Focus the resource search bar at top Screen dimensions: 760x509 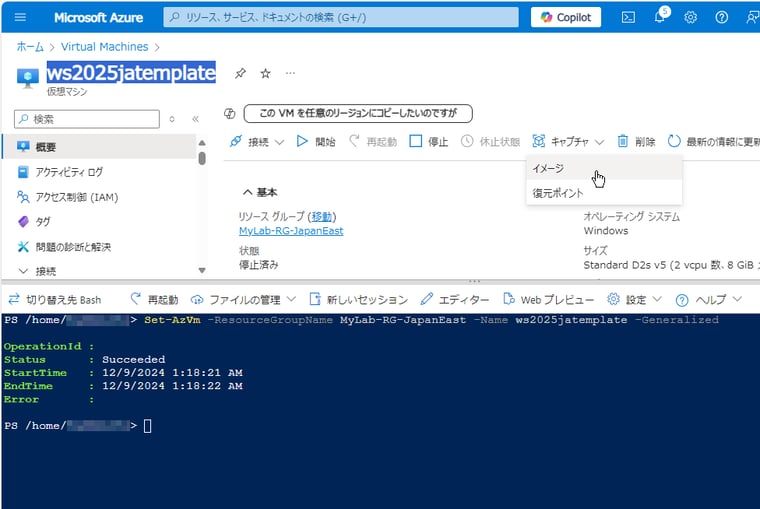click(x=341, y=17)
